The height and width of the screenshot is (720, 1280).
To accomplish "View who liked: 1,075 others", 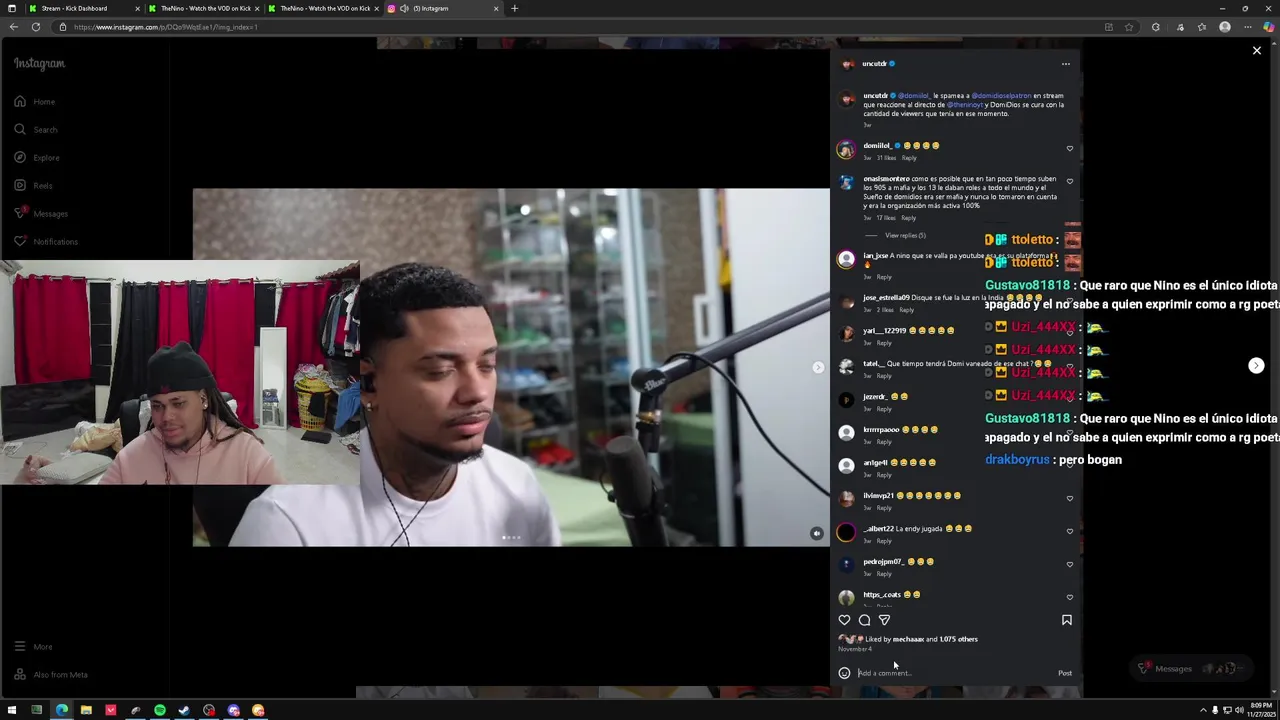I will [959, 639].
